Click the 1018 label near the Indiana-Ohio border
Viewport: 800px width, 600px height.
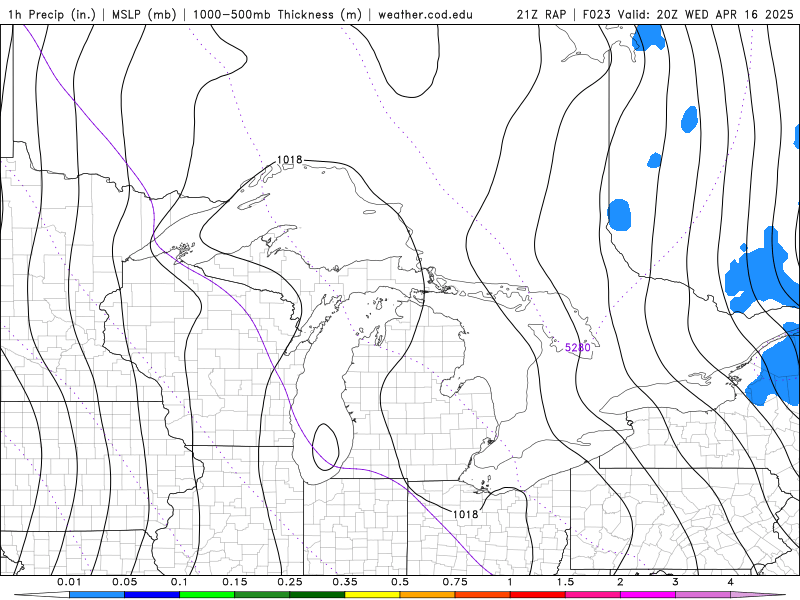[465, 514]
